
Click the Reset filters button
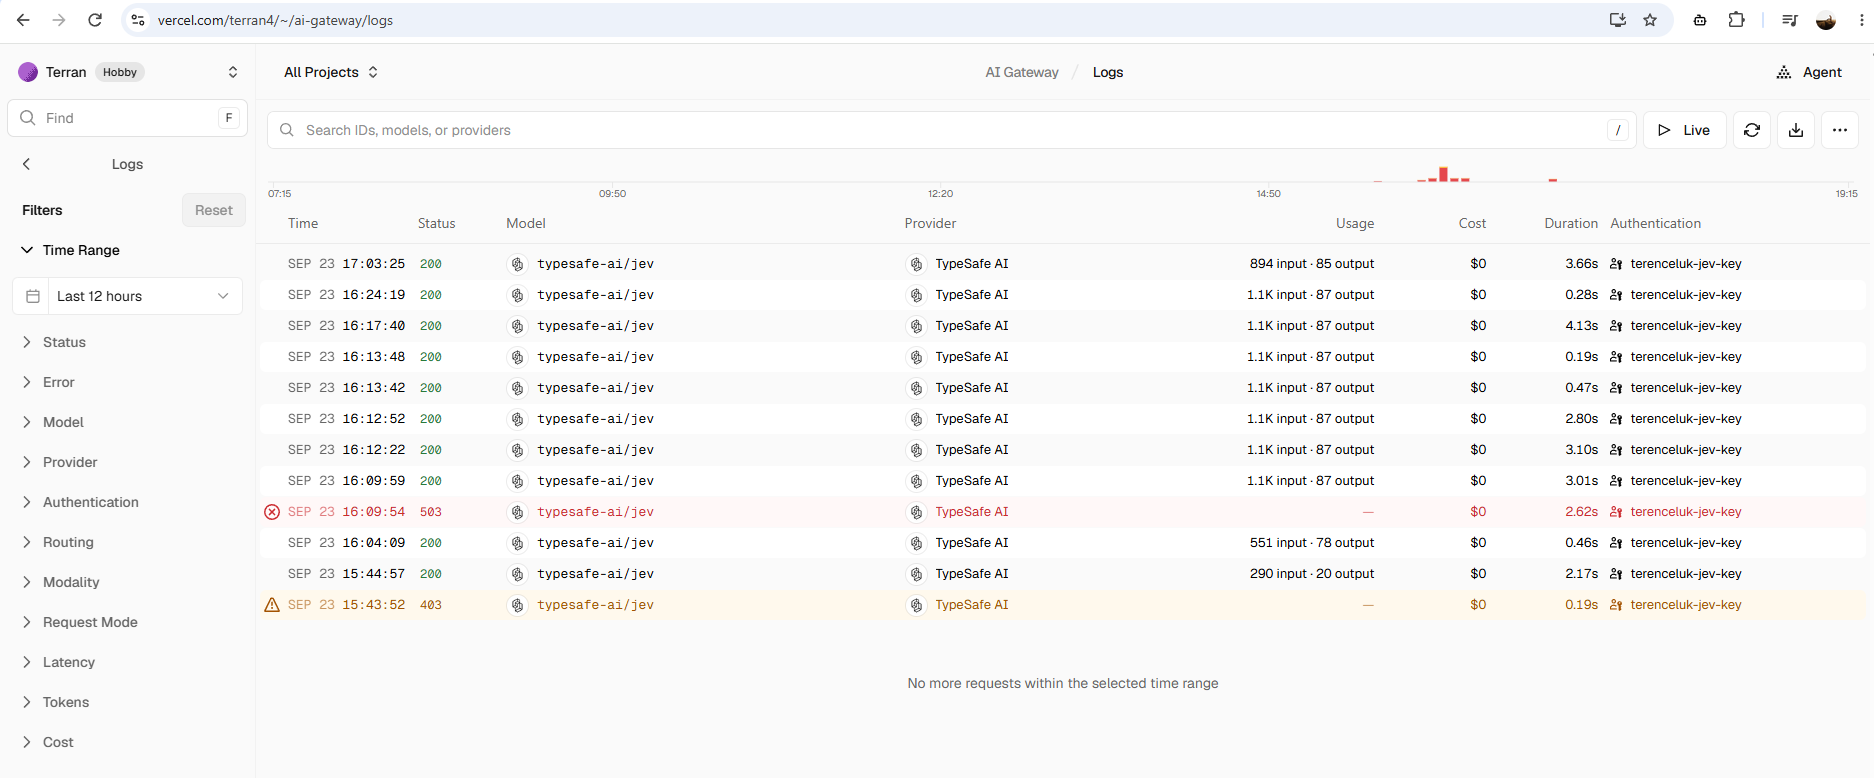214,210
